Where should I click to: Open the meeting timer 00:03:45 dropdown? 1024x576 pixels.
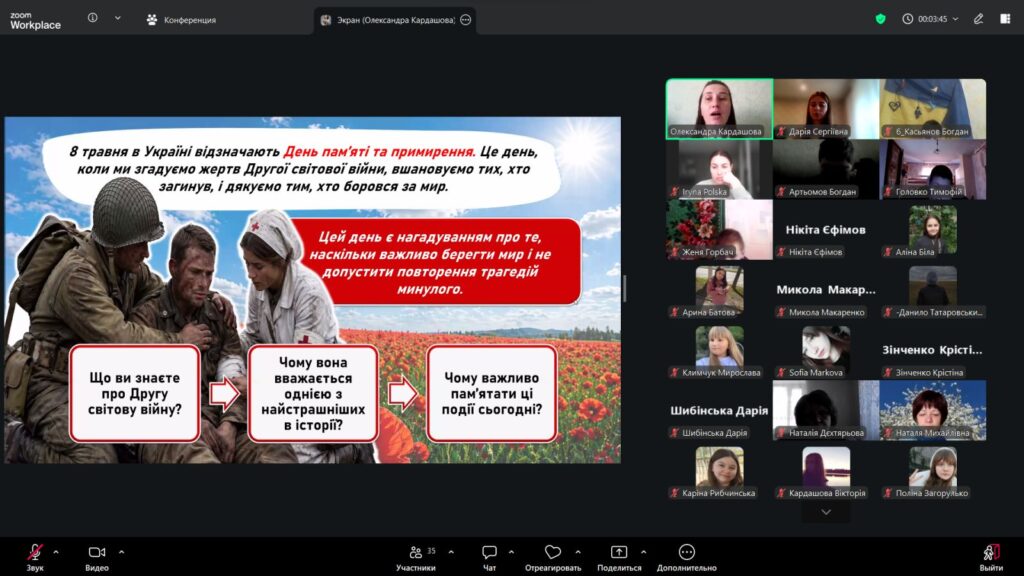point(931,19)
